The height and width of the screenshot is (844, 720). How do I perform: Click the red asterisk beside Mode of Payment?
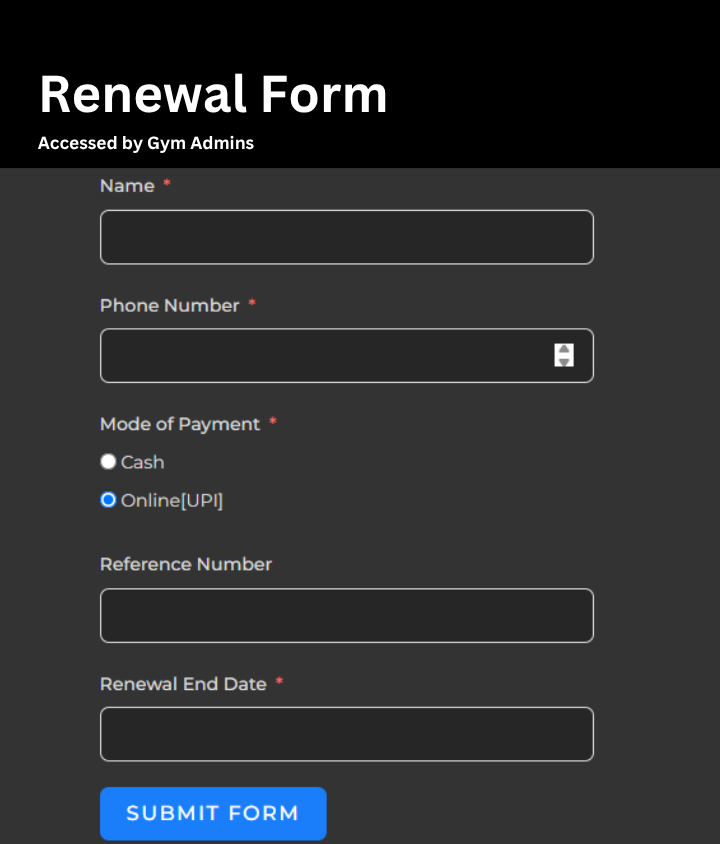[273, 423]
